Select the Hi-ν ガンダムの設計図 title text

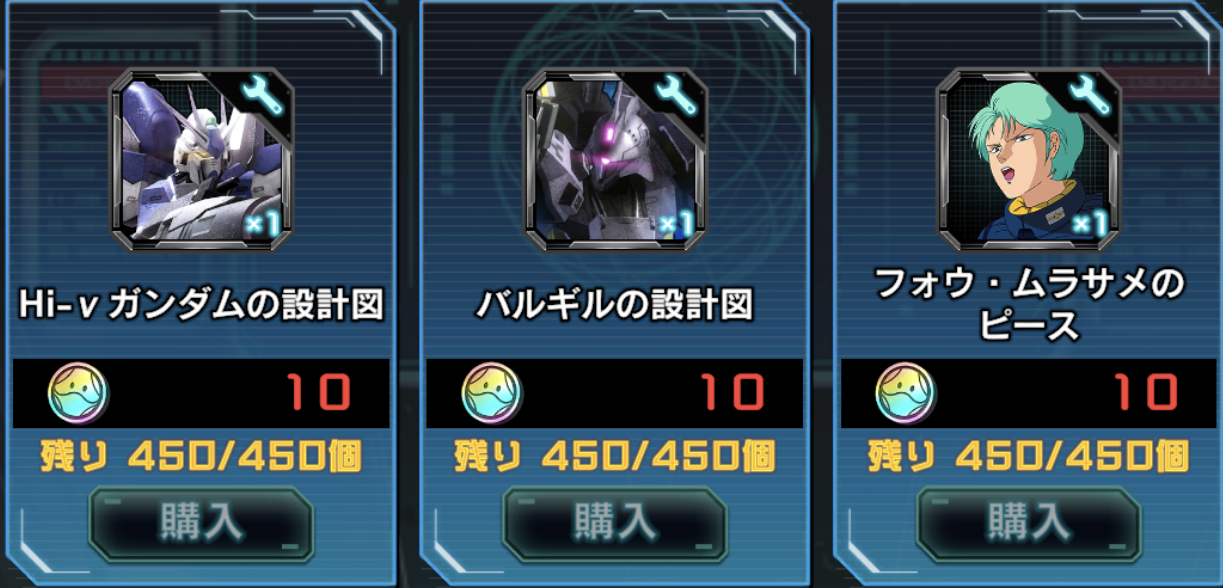click(x=202, y=305)
